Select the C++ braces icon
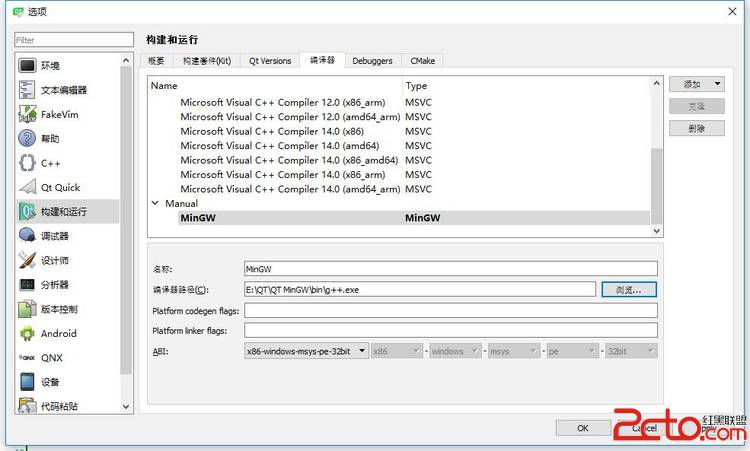 coord(27,163)
